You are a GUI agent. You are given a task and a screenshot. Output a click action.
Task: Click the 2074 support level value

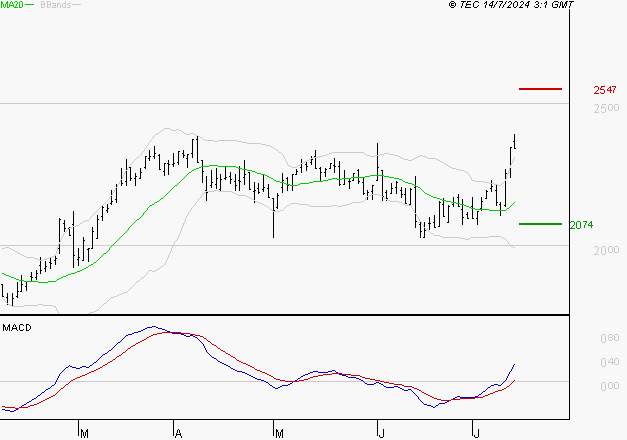point(581,225)
